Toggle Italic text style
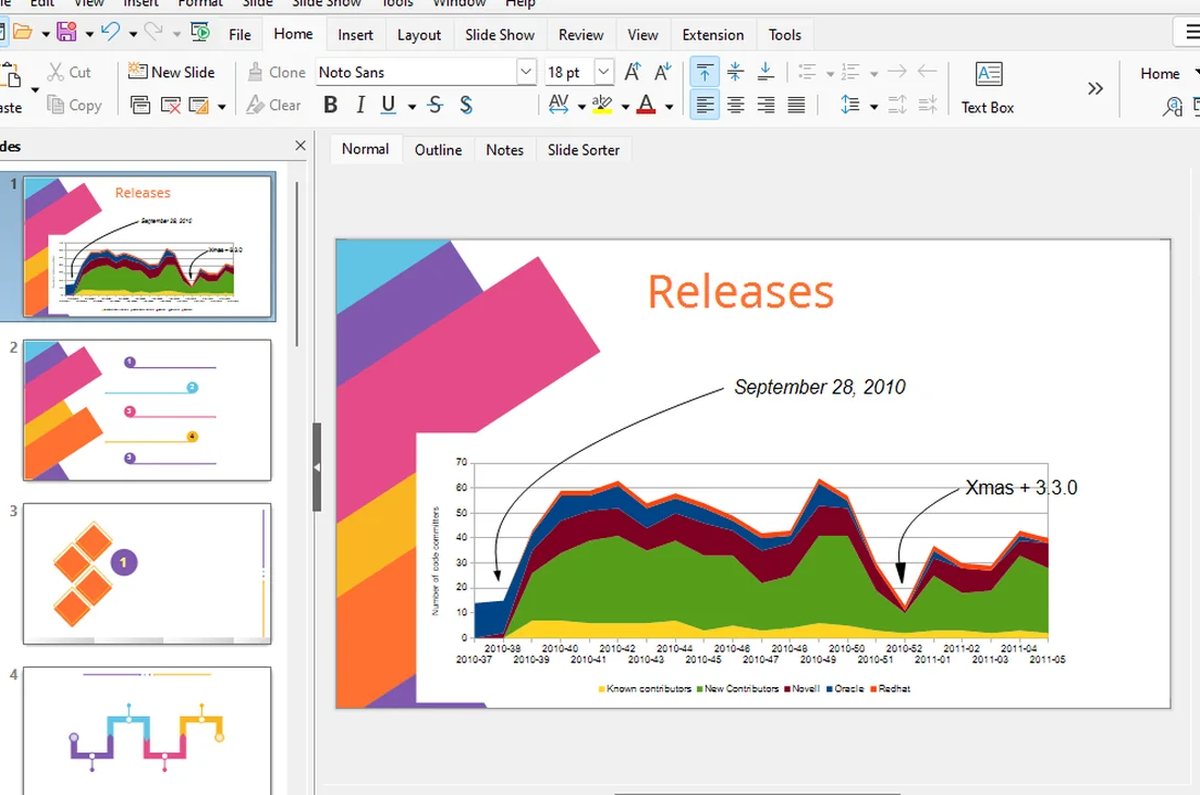This screenshot has height=795, width=1200. click(360, 105)
